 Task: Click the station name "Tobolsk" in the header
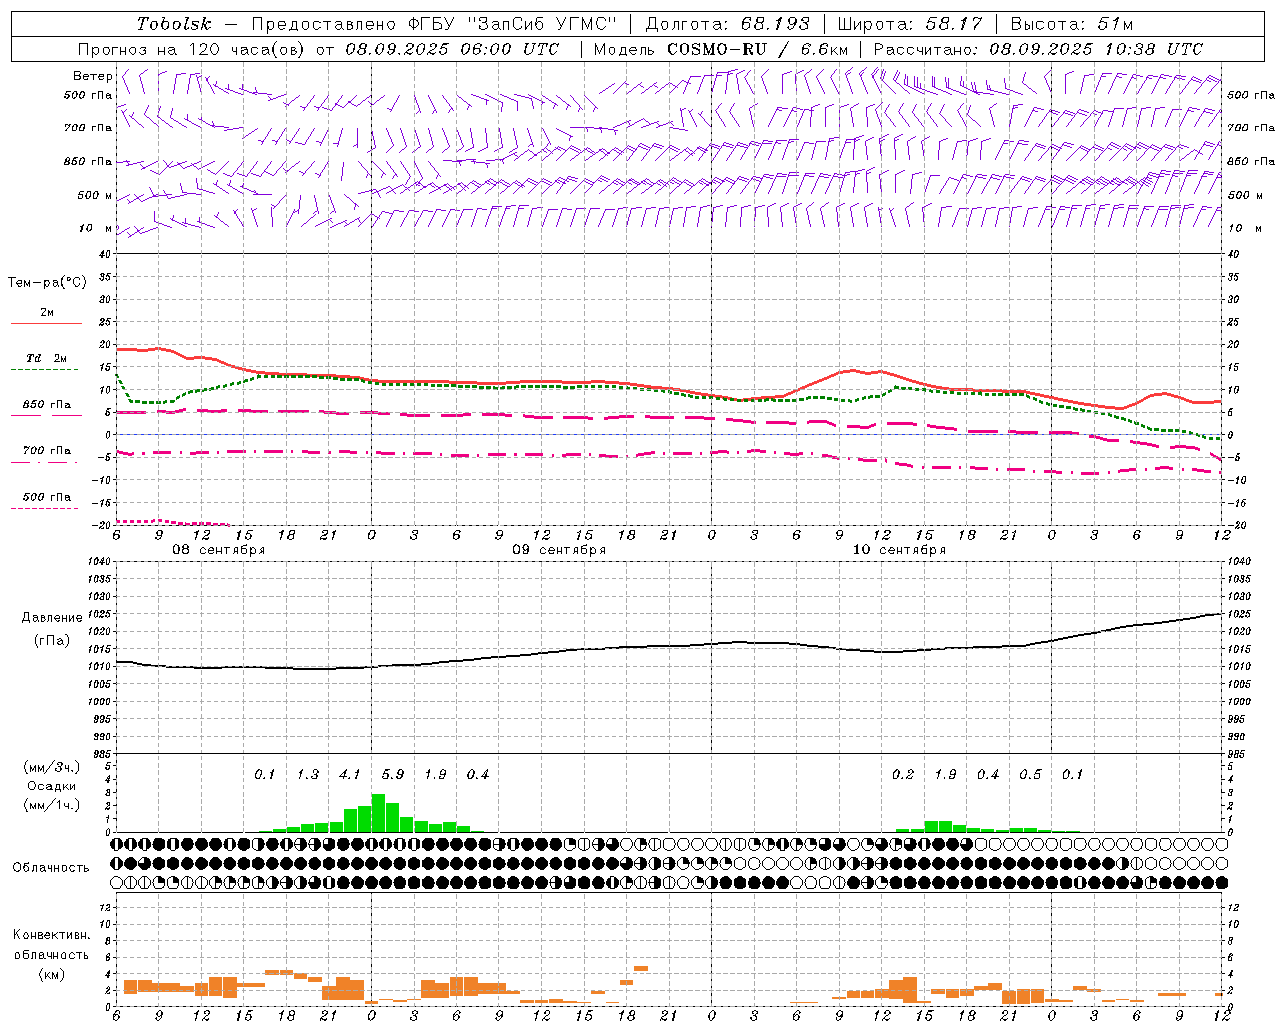[175, 24]
